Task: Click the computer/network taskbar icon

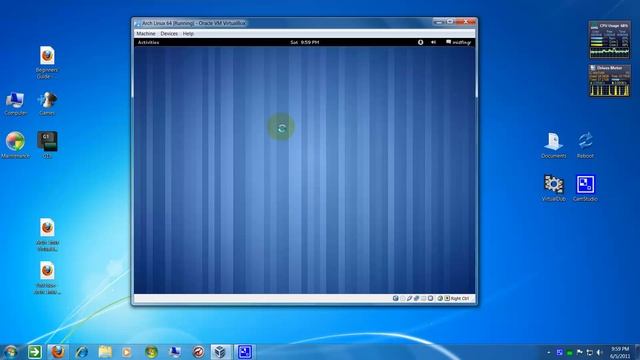Action: (175, 352)
